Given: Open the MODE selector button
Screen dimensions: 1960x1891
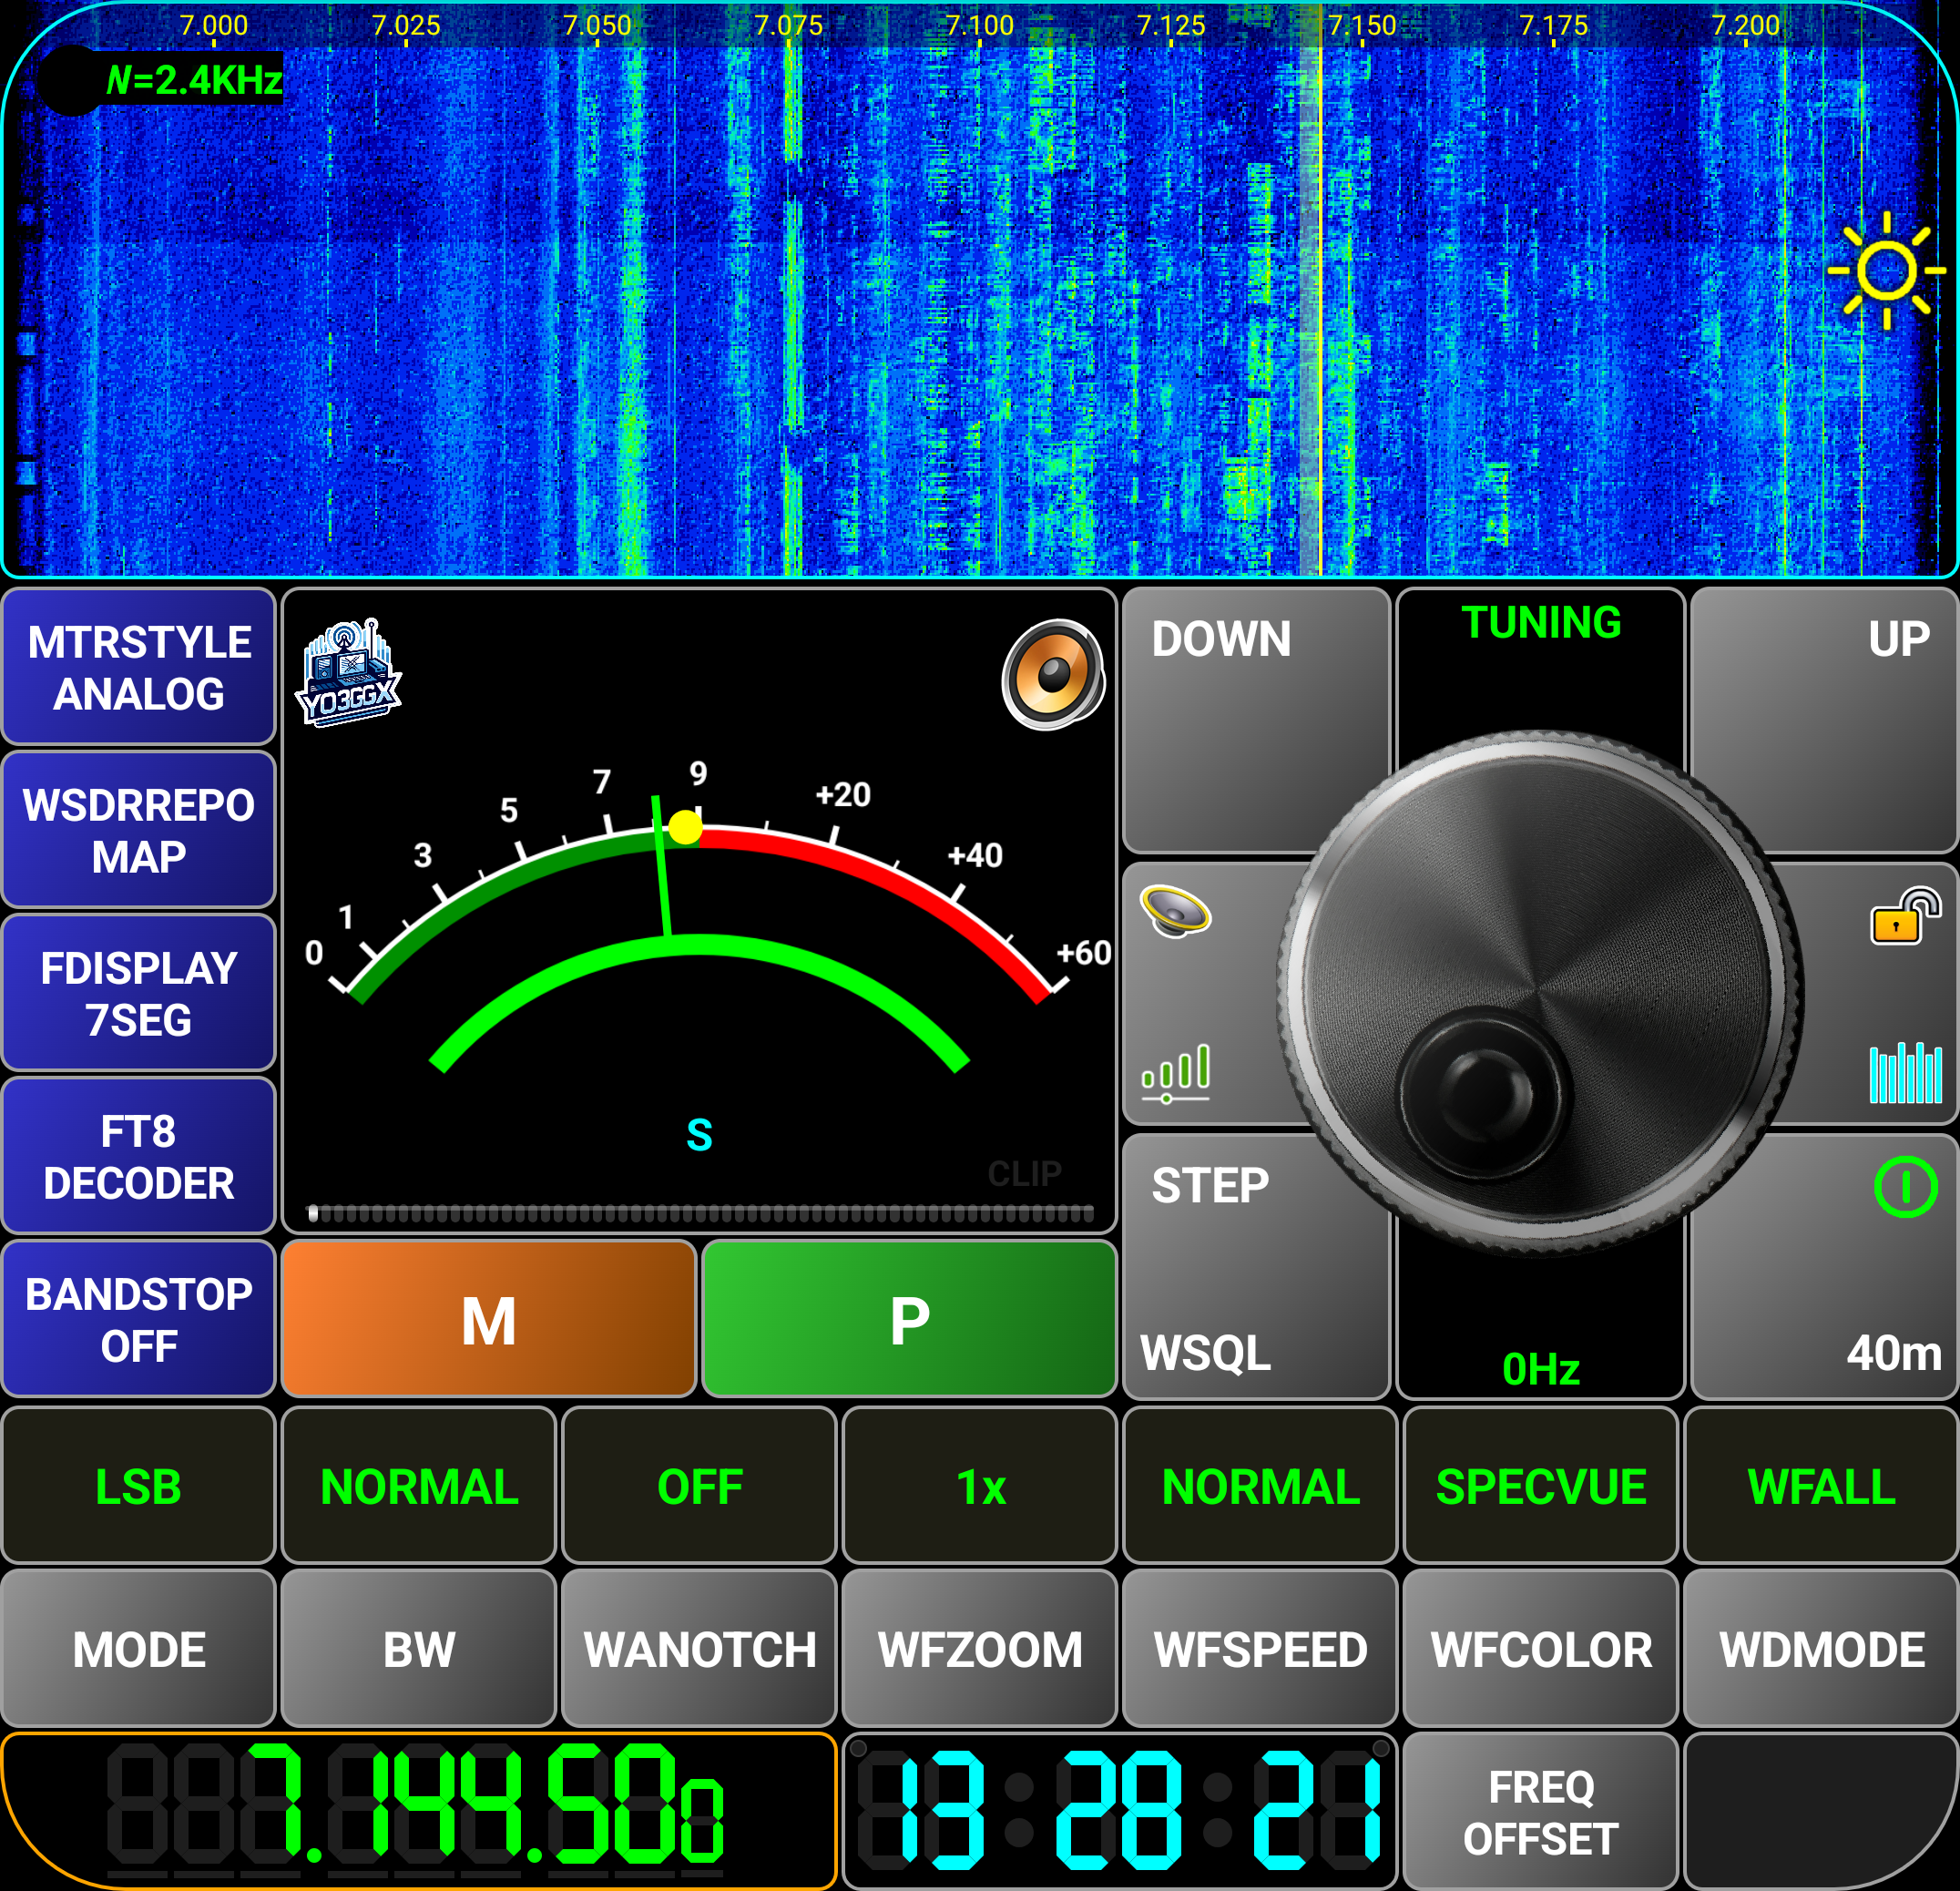Looking at the screenshot, I should pyautogui.click(x=139, y=1649).
